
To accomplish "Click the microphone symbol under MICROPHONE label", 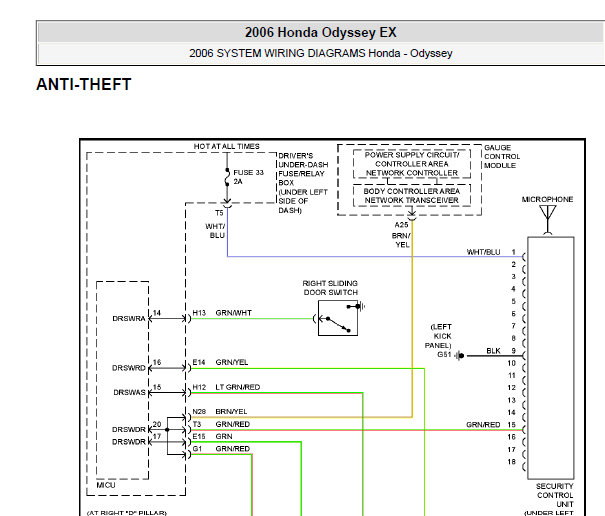I will 548,220.
